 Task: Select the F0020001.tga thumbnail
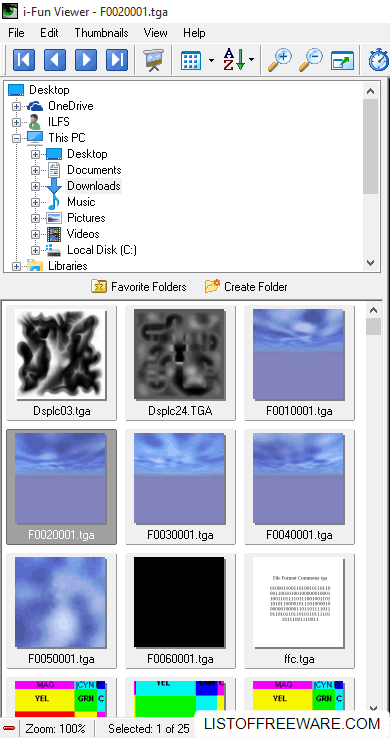click(61, 487)
